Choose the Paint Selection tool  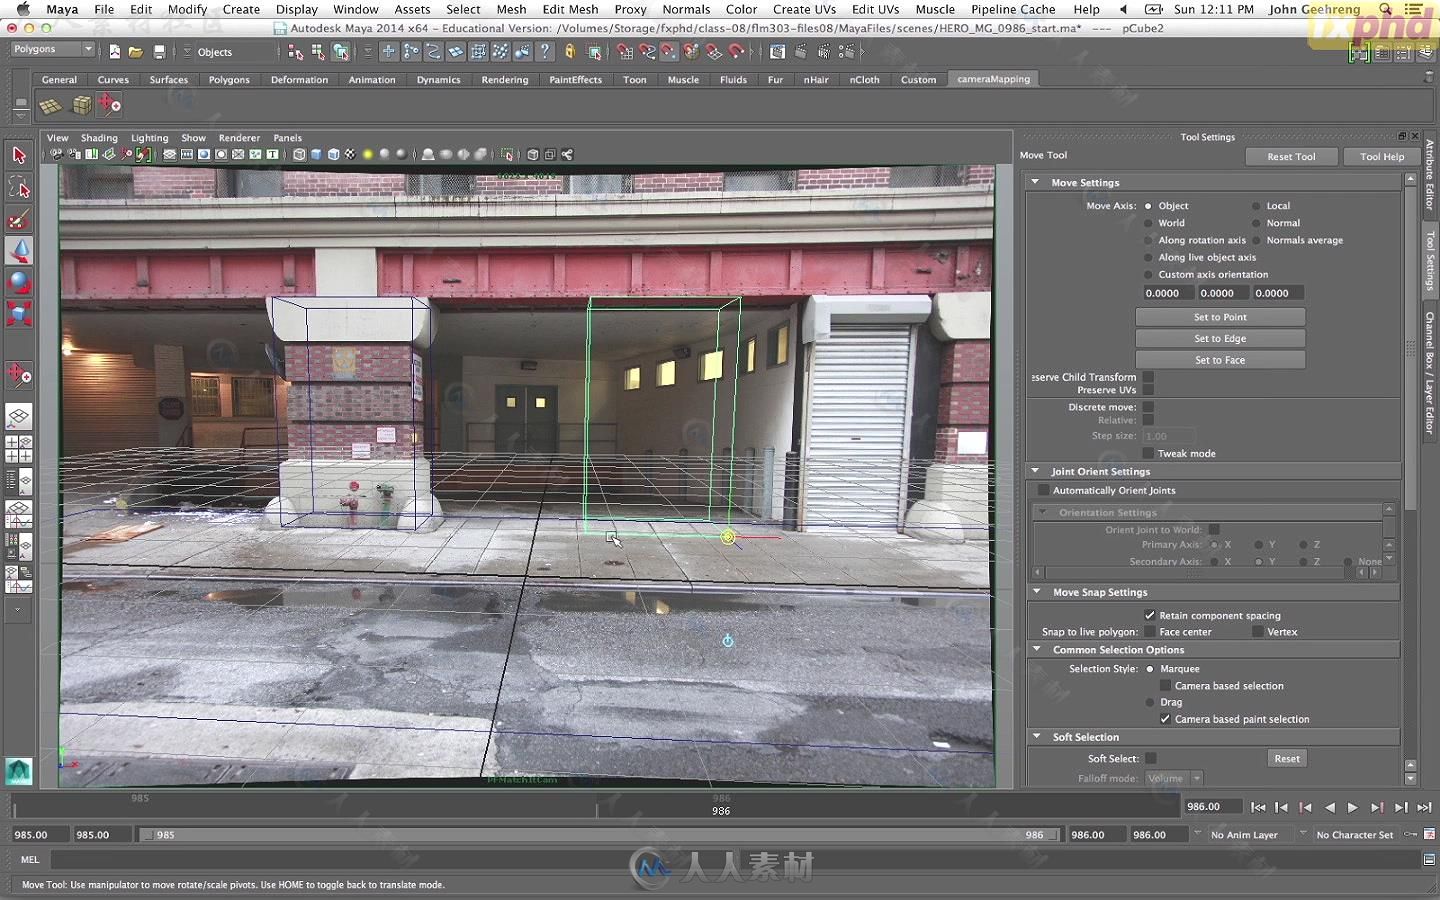click(19, 219)
